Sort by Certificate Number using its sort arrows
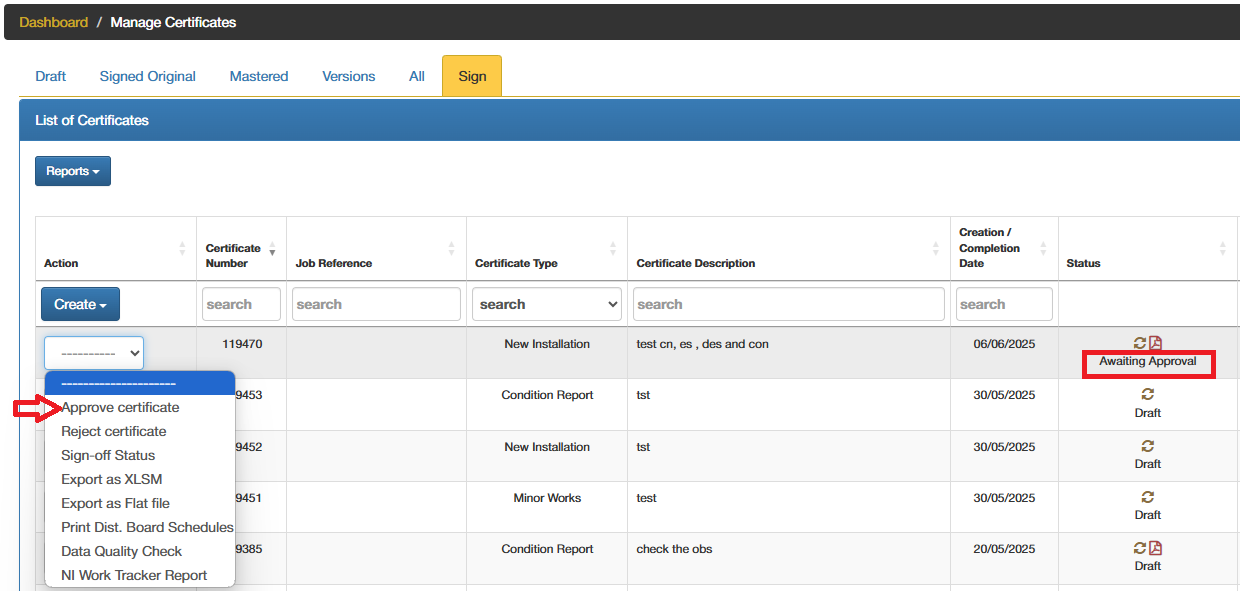The width and height of the screenshot is (1240, 591). coord(270,247)
